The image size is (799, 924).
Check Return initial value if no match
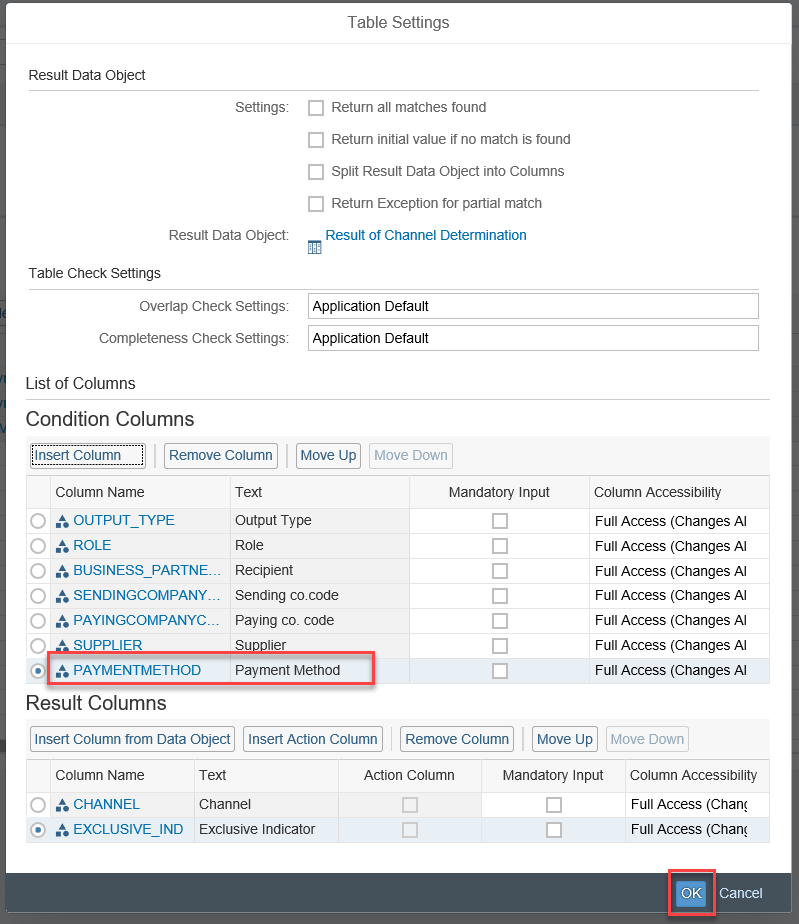tap(316, 140)
